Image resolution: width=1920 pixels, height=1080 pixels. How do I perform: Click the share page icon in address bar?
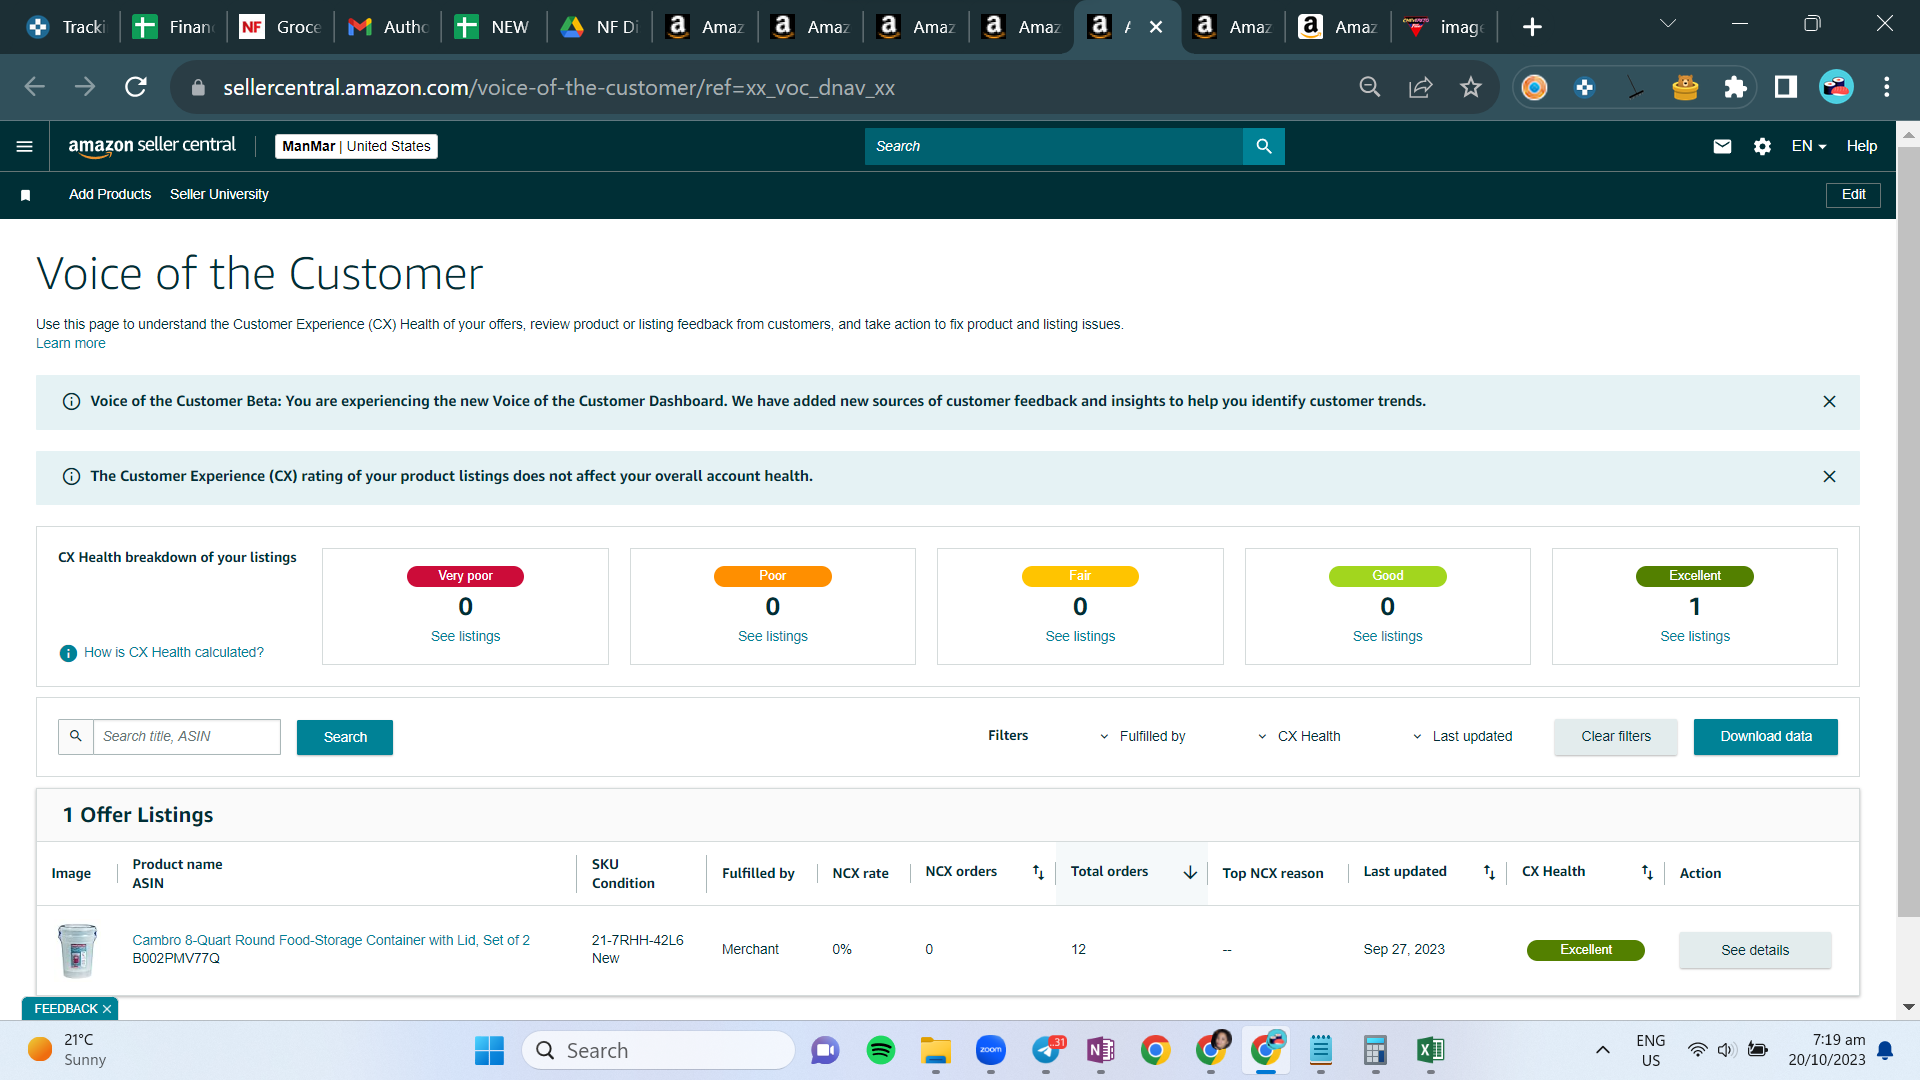coord(1420,87)
